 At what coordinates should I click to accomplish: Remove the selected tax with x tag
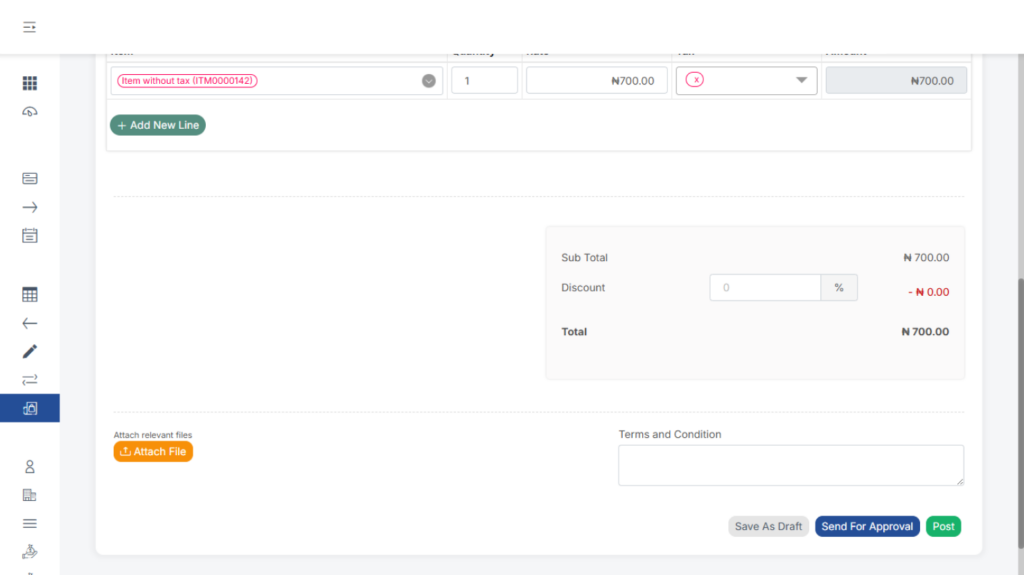click(696, 80)
